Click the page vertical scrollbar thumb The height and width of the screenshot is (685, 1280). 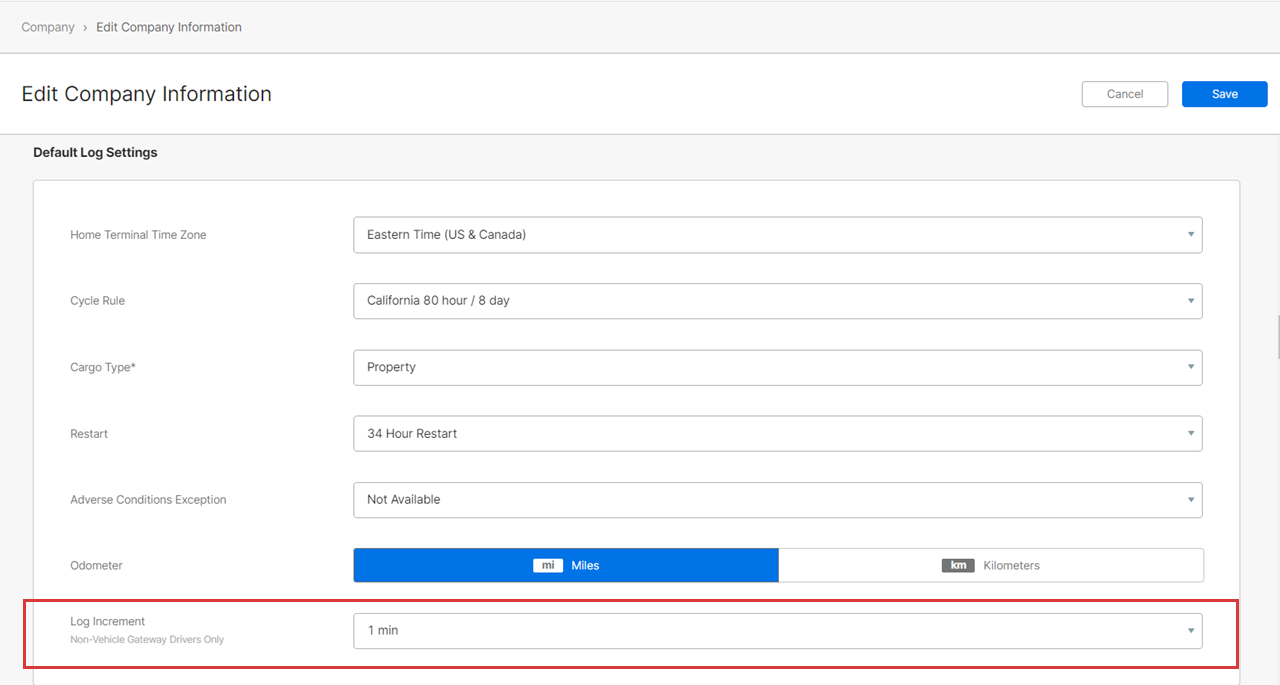[x=1277, y=337]
